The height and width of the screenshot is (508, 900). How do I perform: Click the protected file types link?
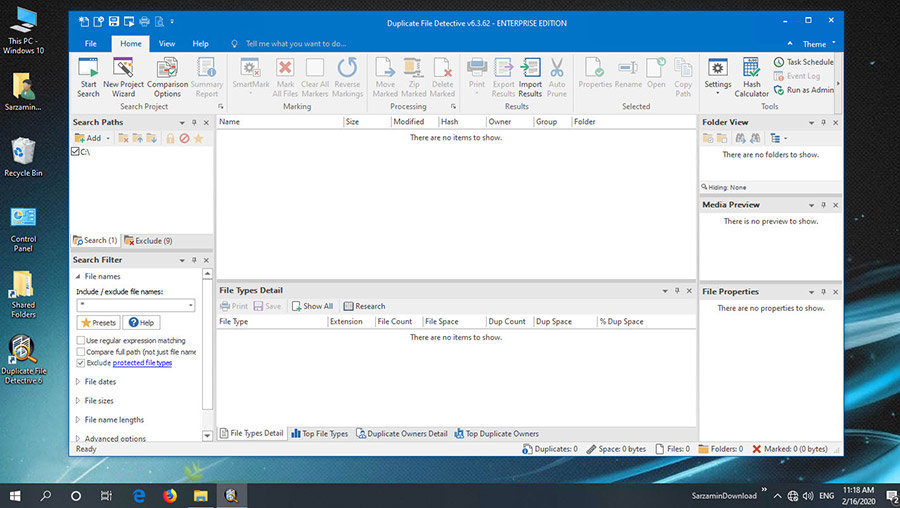pyautogui.click(x=142, y=363)
